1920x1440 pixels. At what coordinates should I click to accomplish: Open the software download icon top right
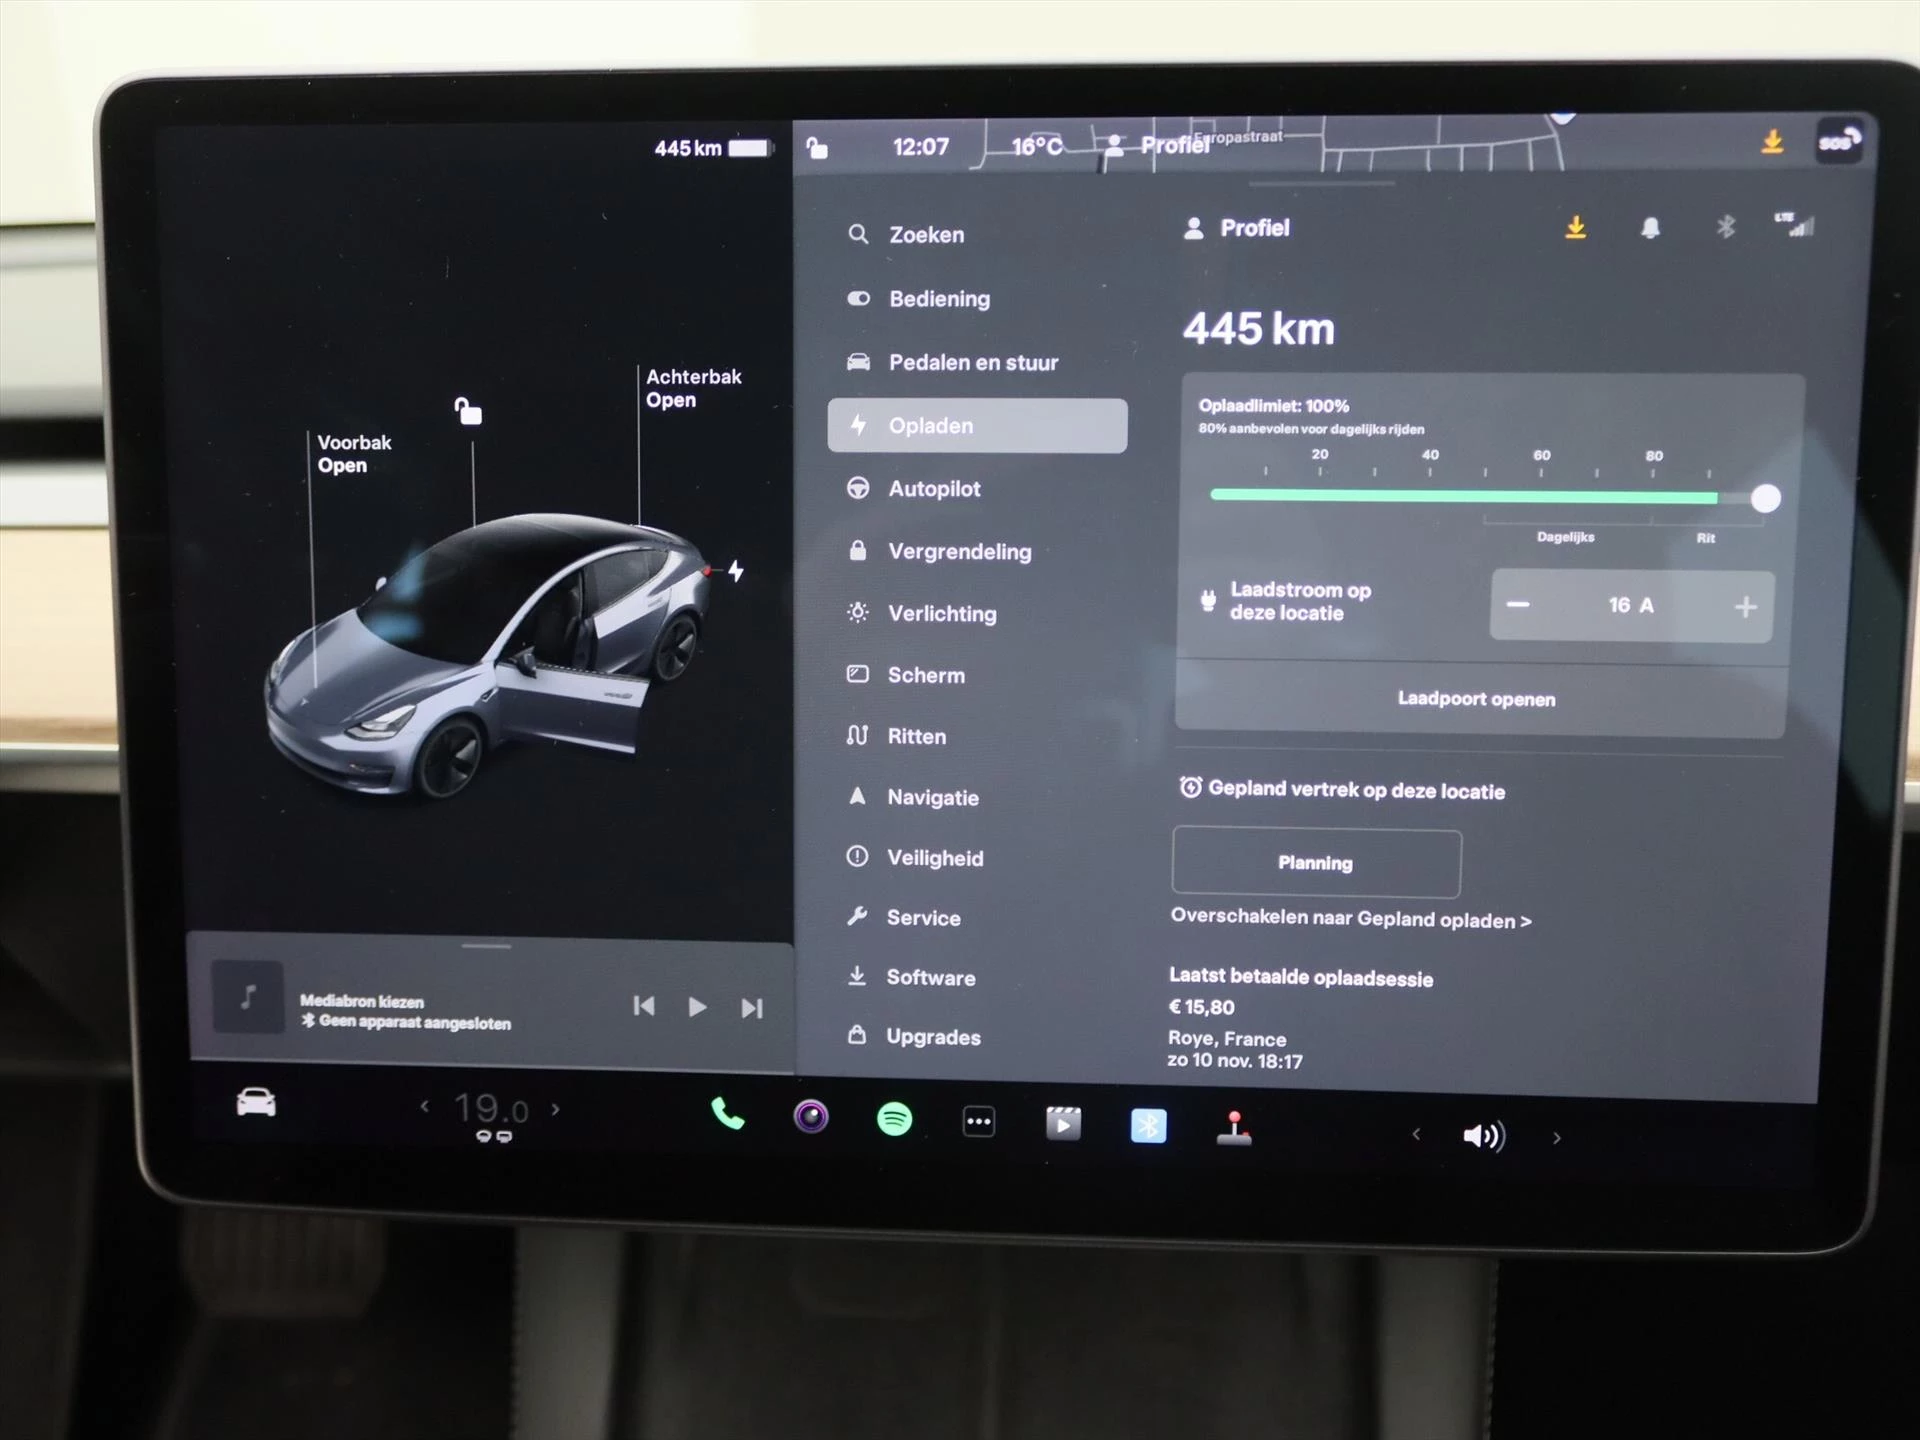(x=1577, y=228)
